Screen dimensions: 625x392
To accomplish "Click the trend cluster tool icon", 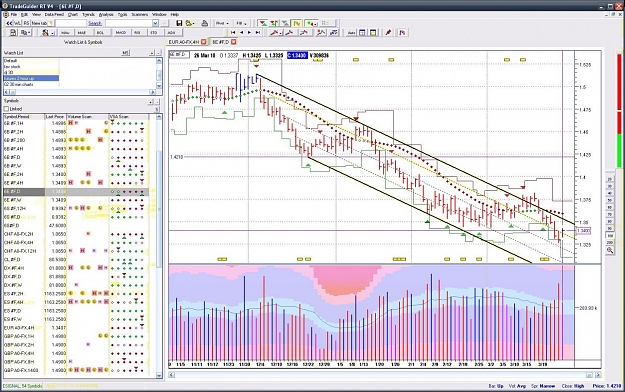I will pyautogui.click(x=320, y=33).
